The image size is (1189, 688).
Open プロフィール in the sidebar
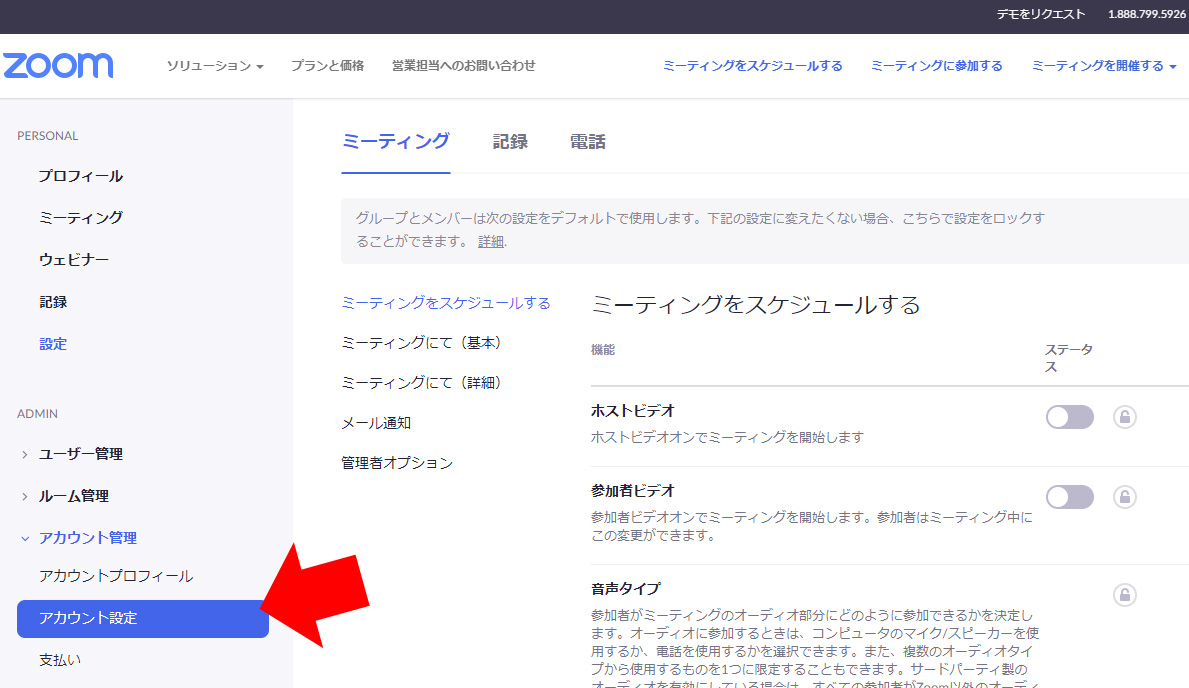coord(81,176)
